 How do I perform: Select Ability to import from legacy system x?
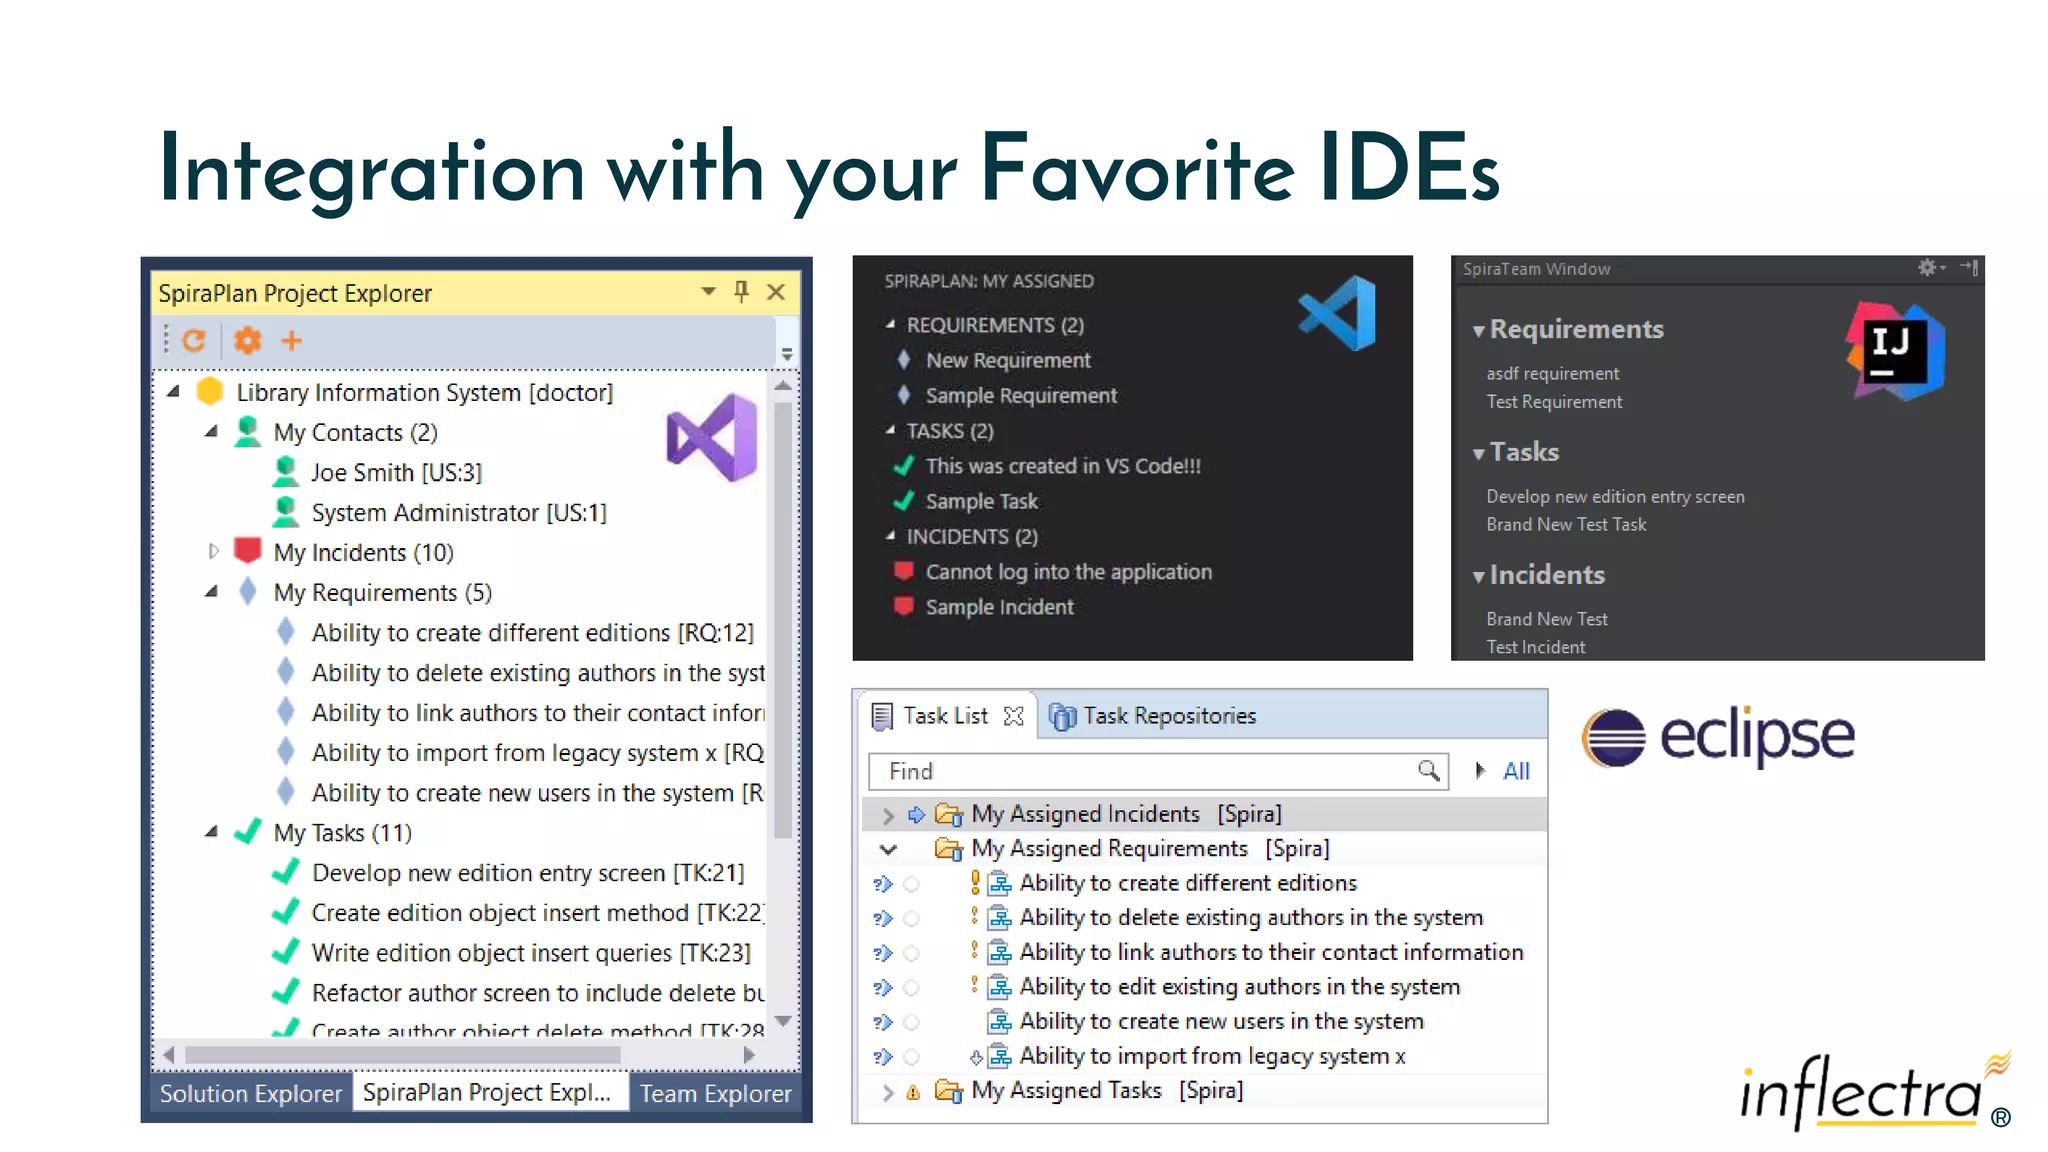(1212, 1056)
